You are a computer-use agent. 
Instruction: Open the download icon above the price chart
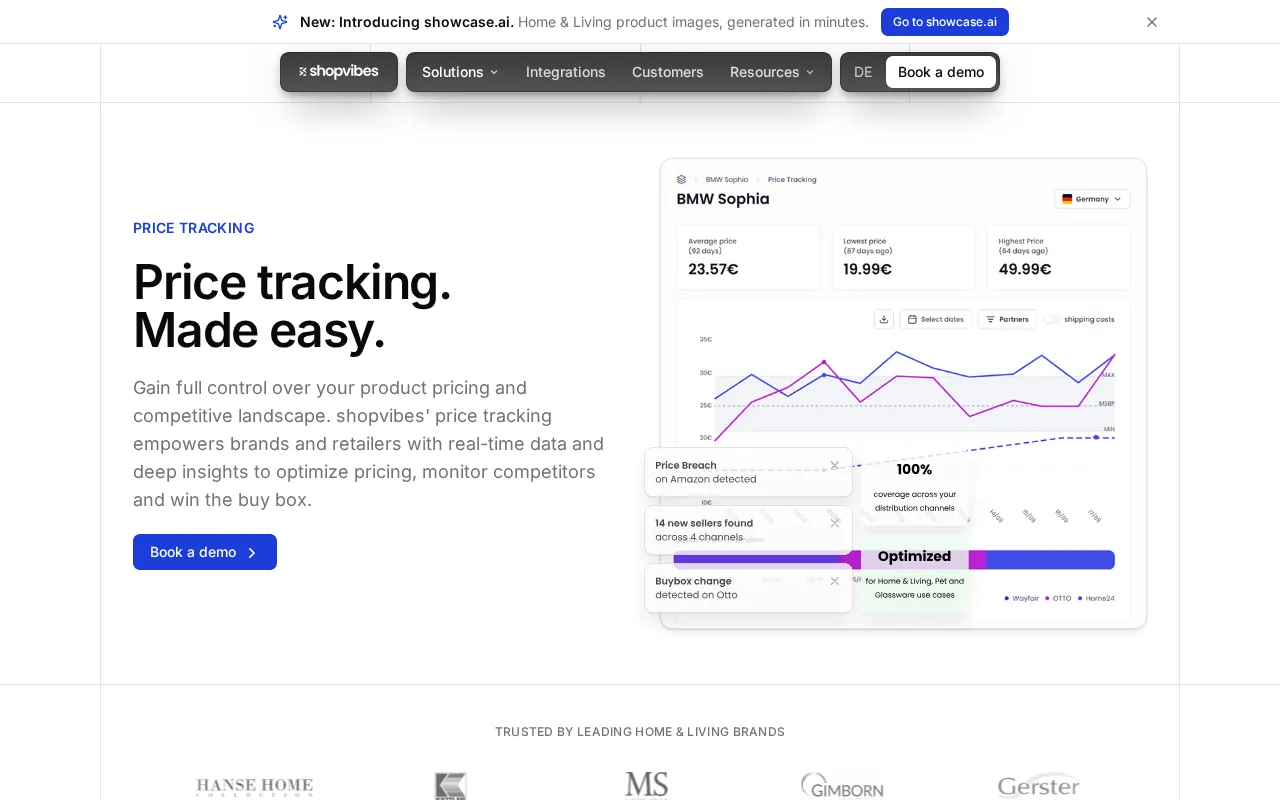click(883, 319)
